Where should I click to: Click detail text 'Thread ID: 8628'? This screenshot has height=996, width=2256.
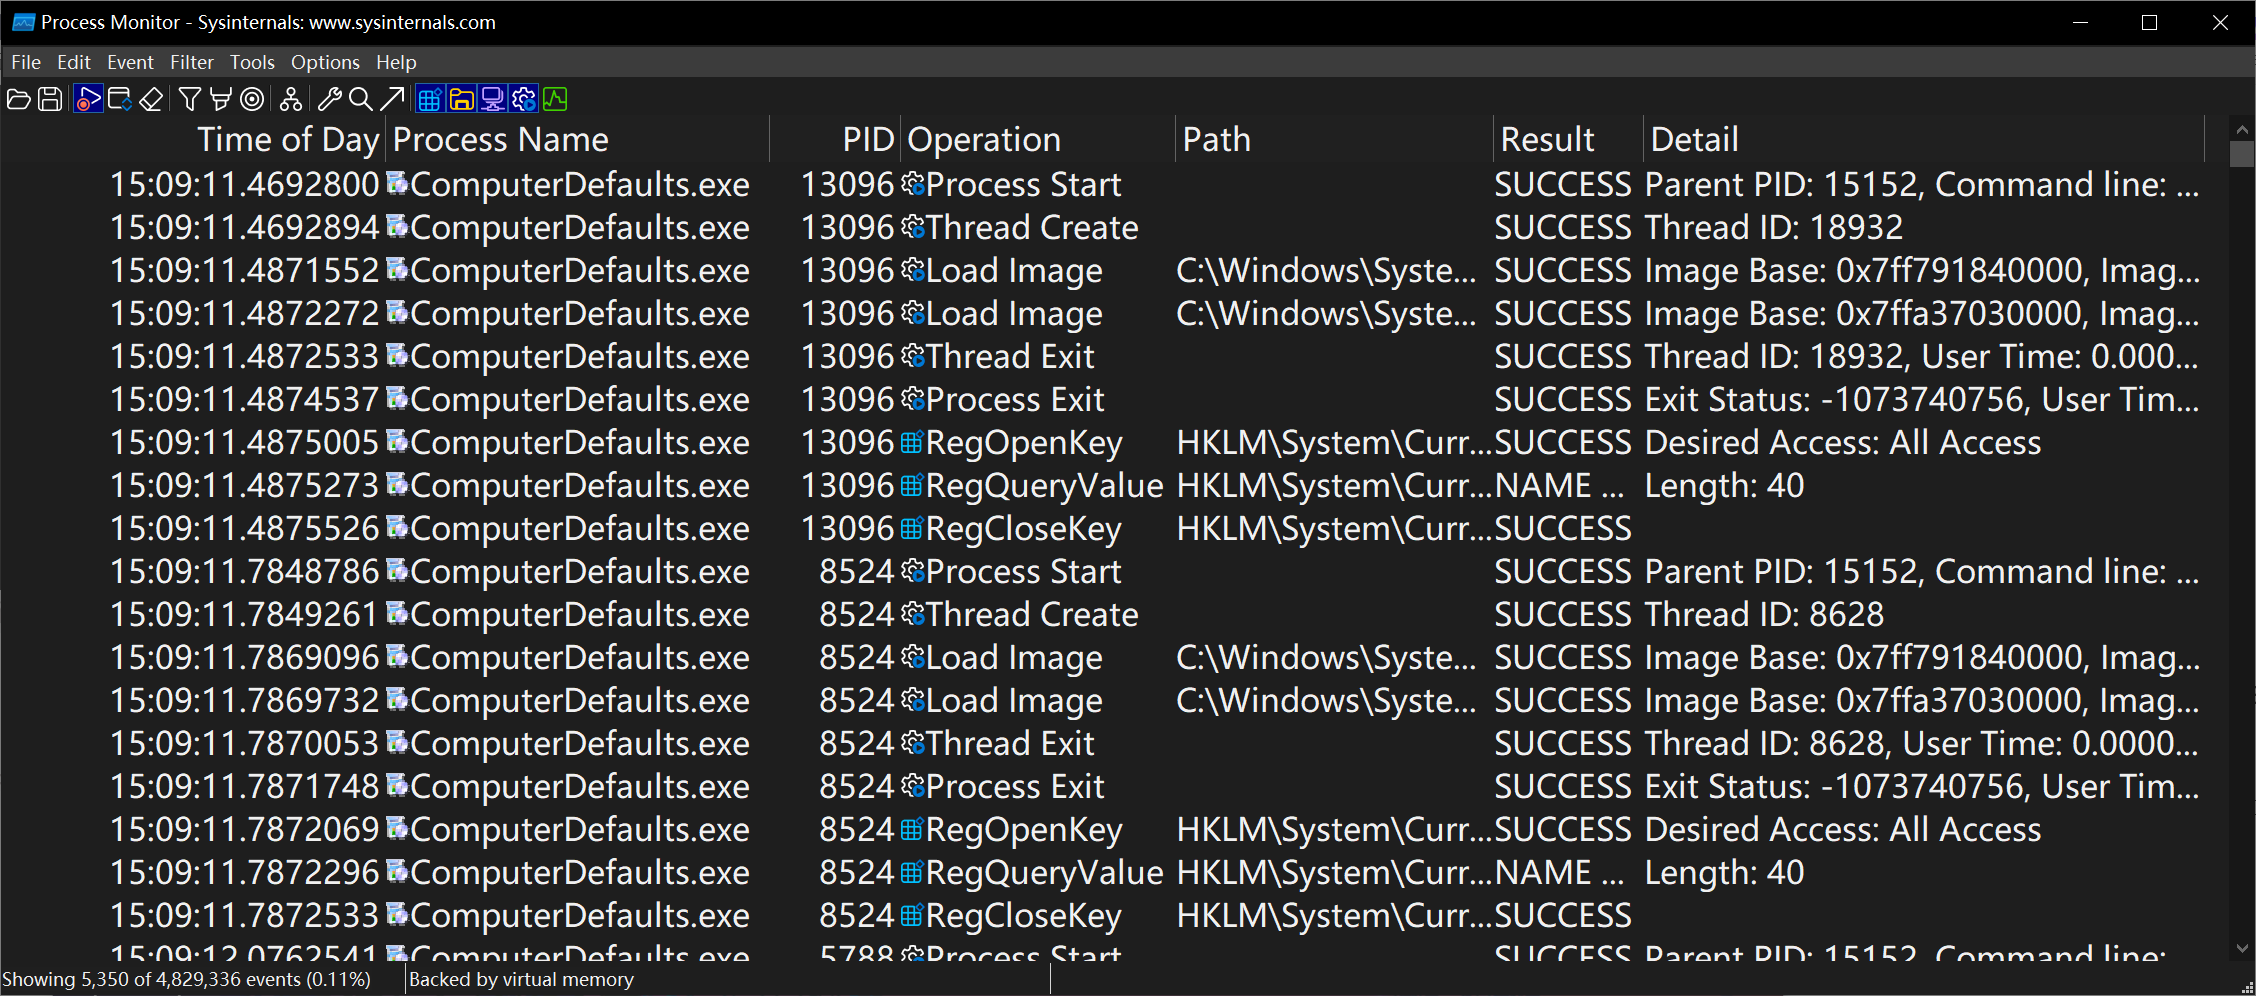(x=1764, y=614)
